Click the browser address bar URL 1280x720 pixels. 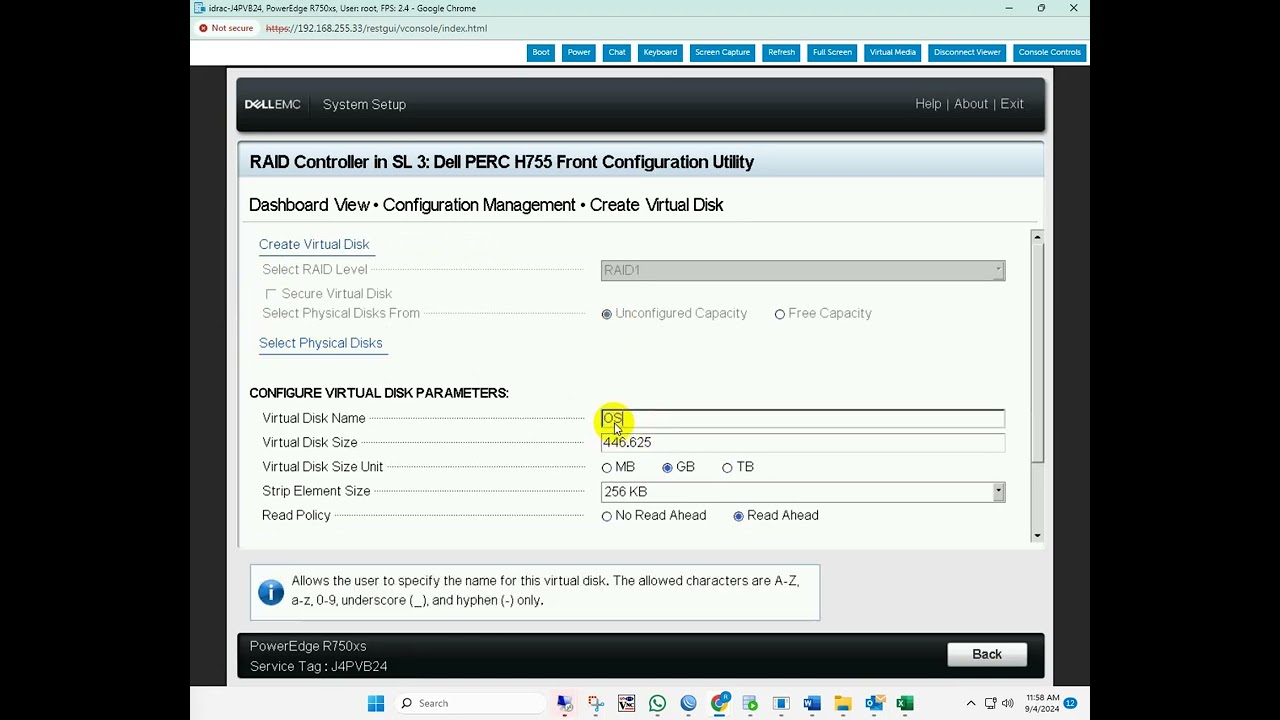pos(376,28)
